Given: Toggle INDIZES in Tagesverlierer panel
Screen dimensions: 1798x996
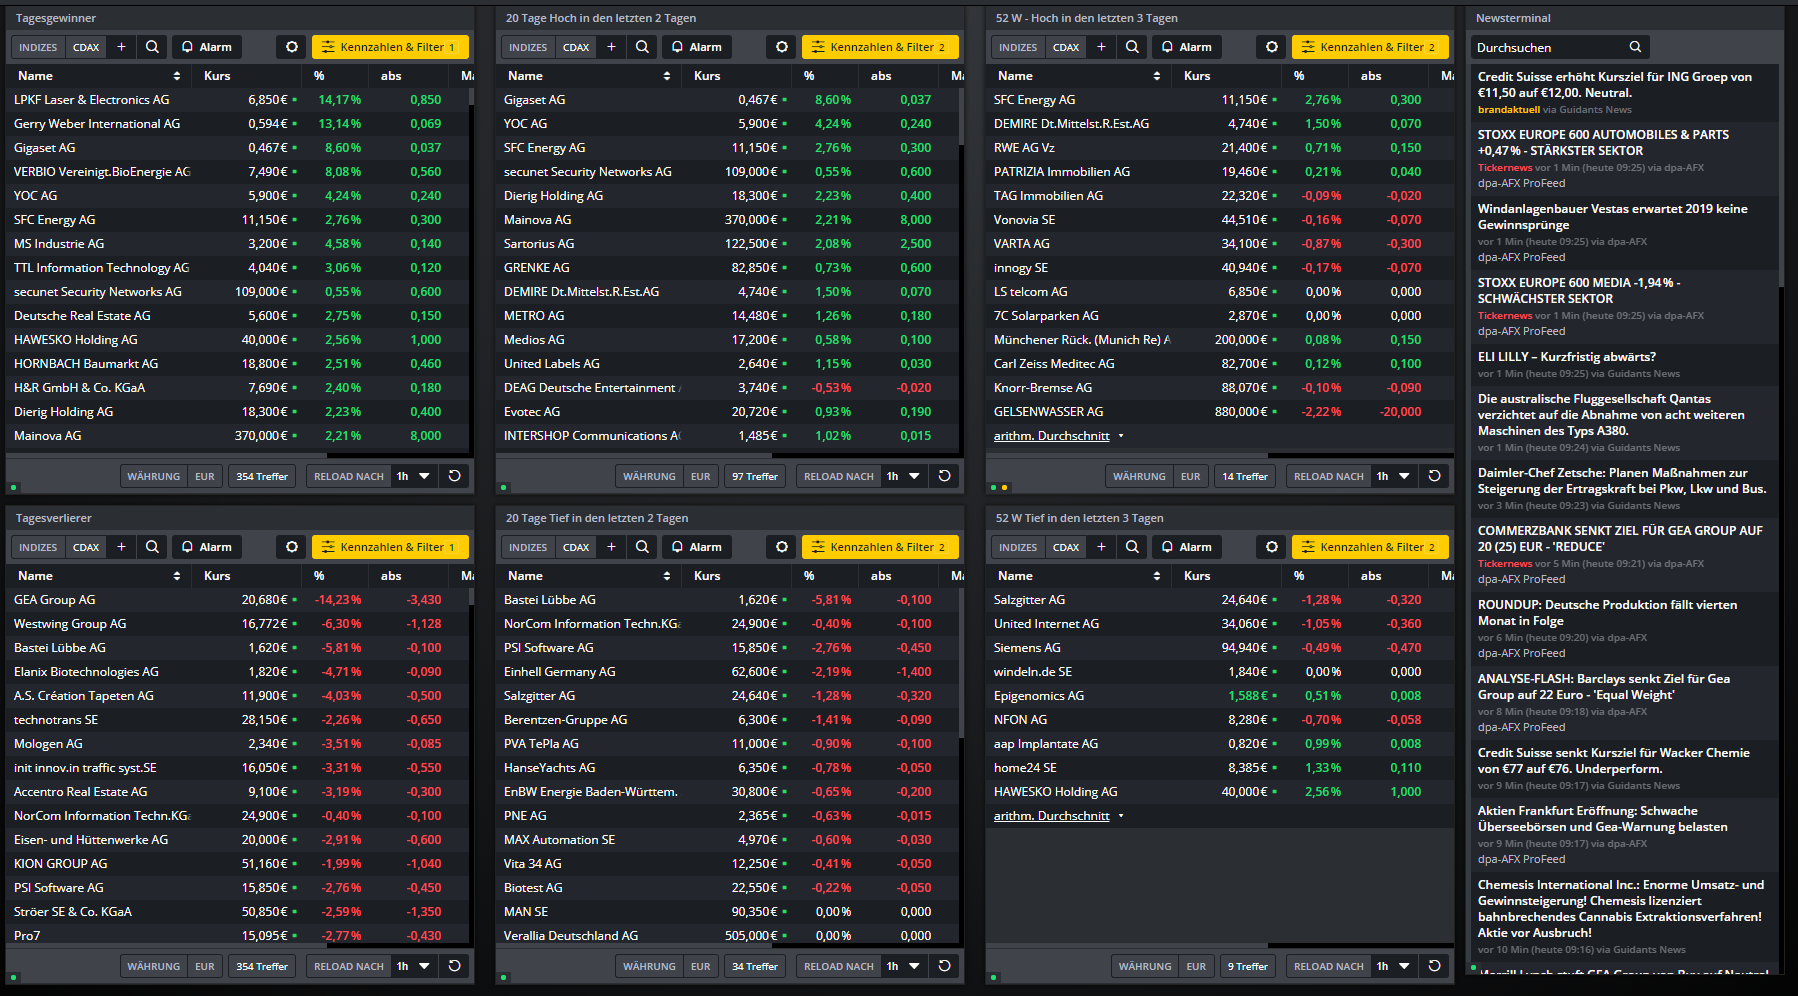Looking at the screenshot, I should [38, 547].
